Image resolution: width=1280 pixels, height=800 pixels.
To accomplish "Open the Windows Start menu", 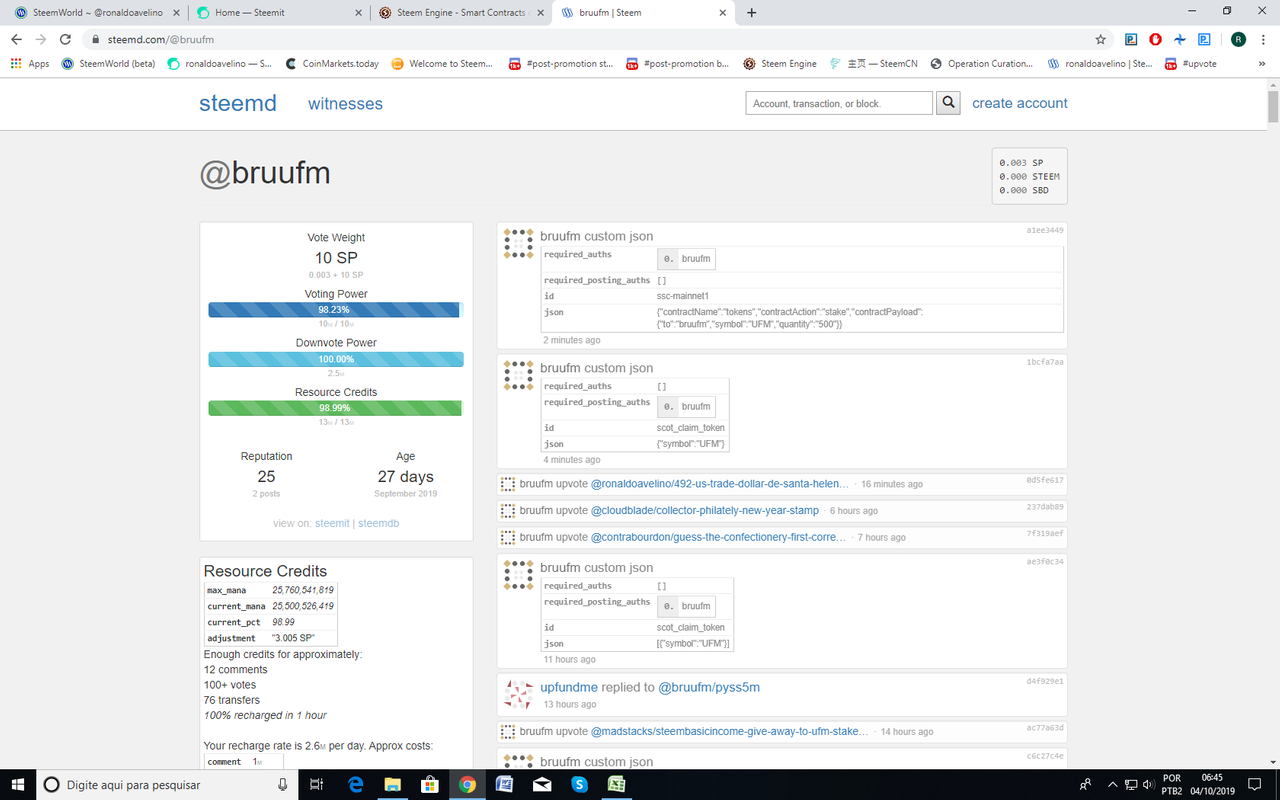I will pos(18,785).
